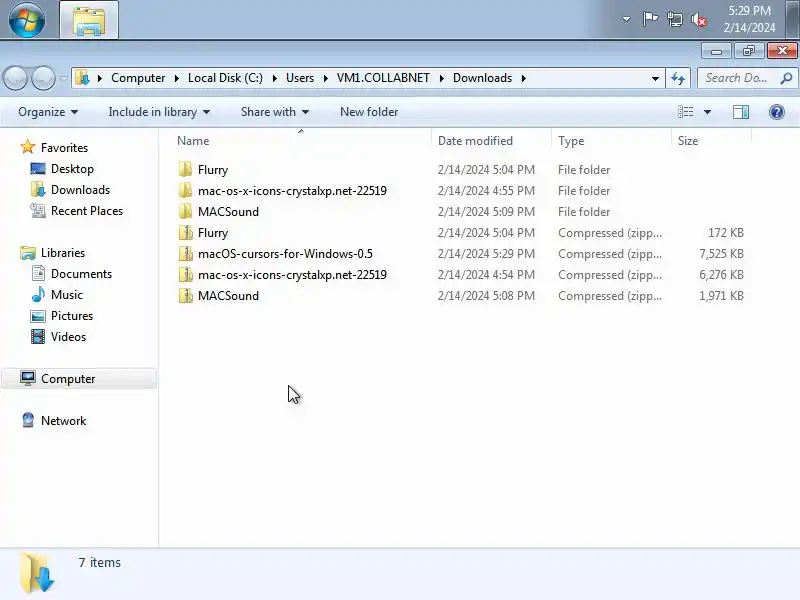Select macOS-cursors-for-Windows-0.5 file name
800x600 pixels.
[x=285, y=254]
